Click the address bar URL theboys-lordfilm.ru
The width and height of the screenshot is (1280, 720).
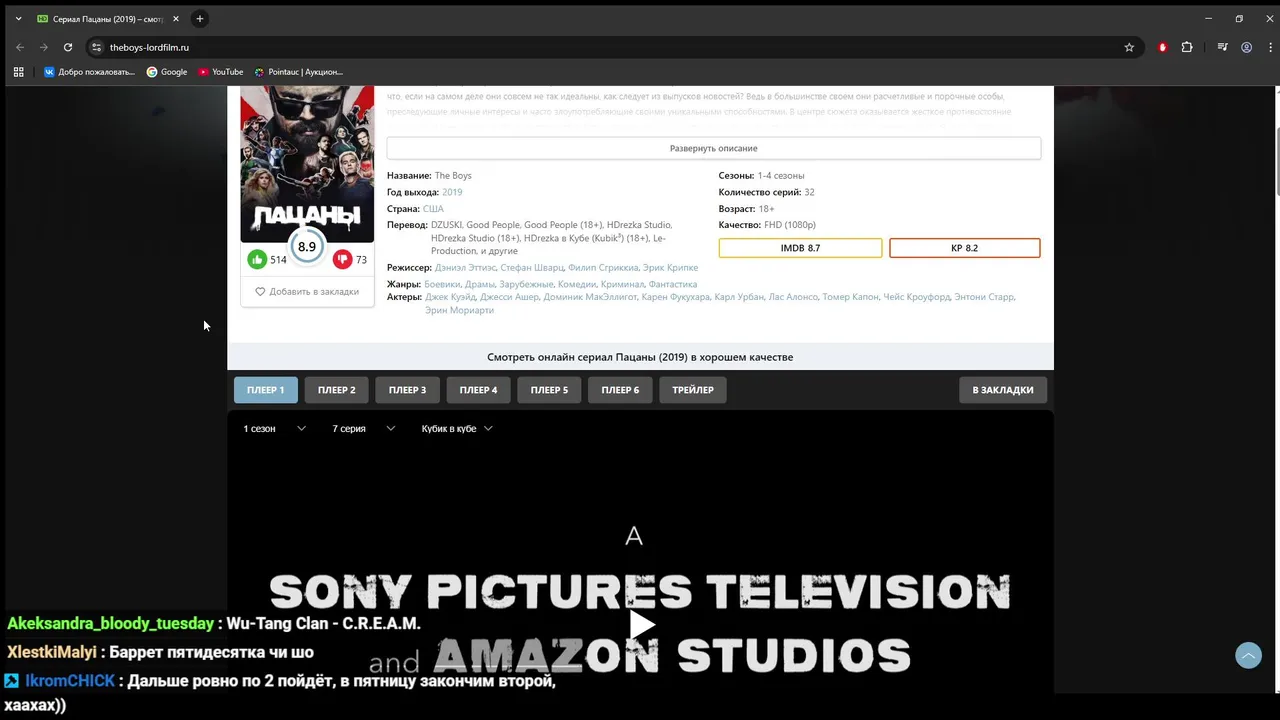149,47
